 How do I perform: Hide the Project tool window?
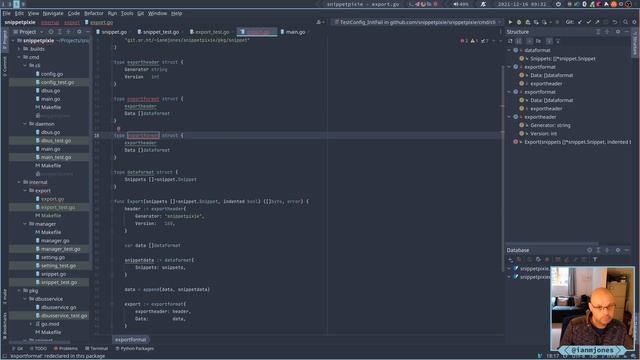[87, 32]
